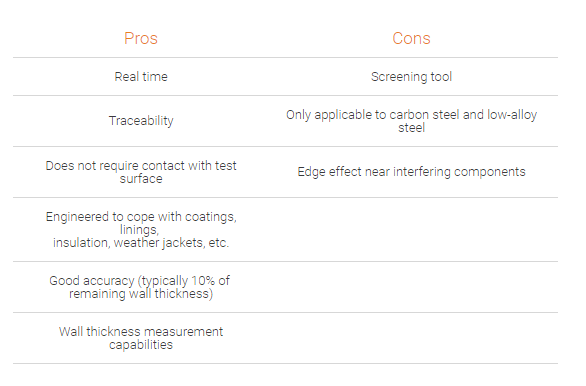Click empty Cons cell beside Wall thickness

point(413,338)
